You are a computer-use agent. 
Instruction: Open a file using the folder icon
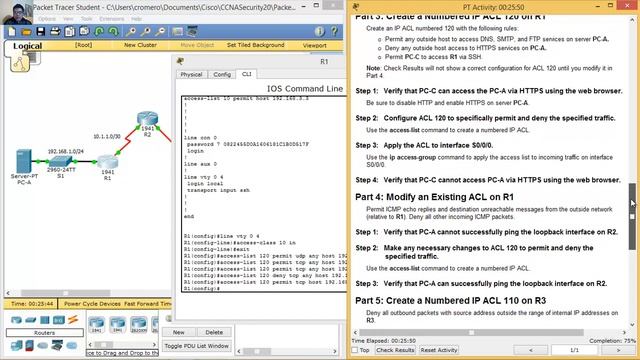coord(26,31)
